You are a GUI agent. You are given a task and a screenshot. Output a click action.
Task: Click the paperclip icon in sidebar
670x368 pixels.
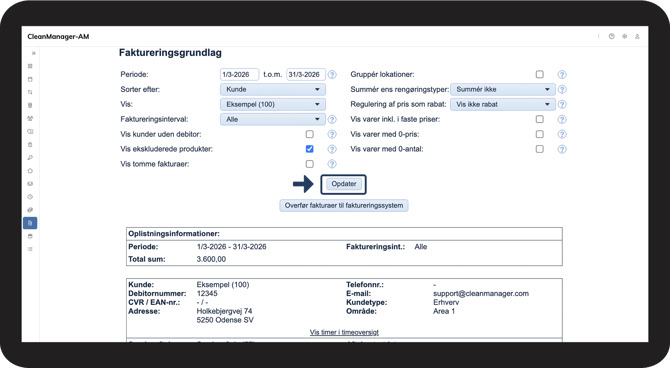point(30,210)
